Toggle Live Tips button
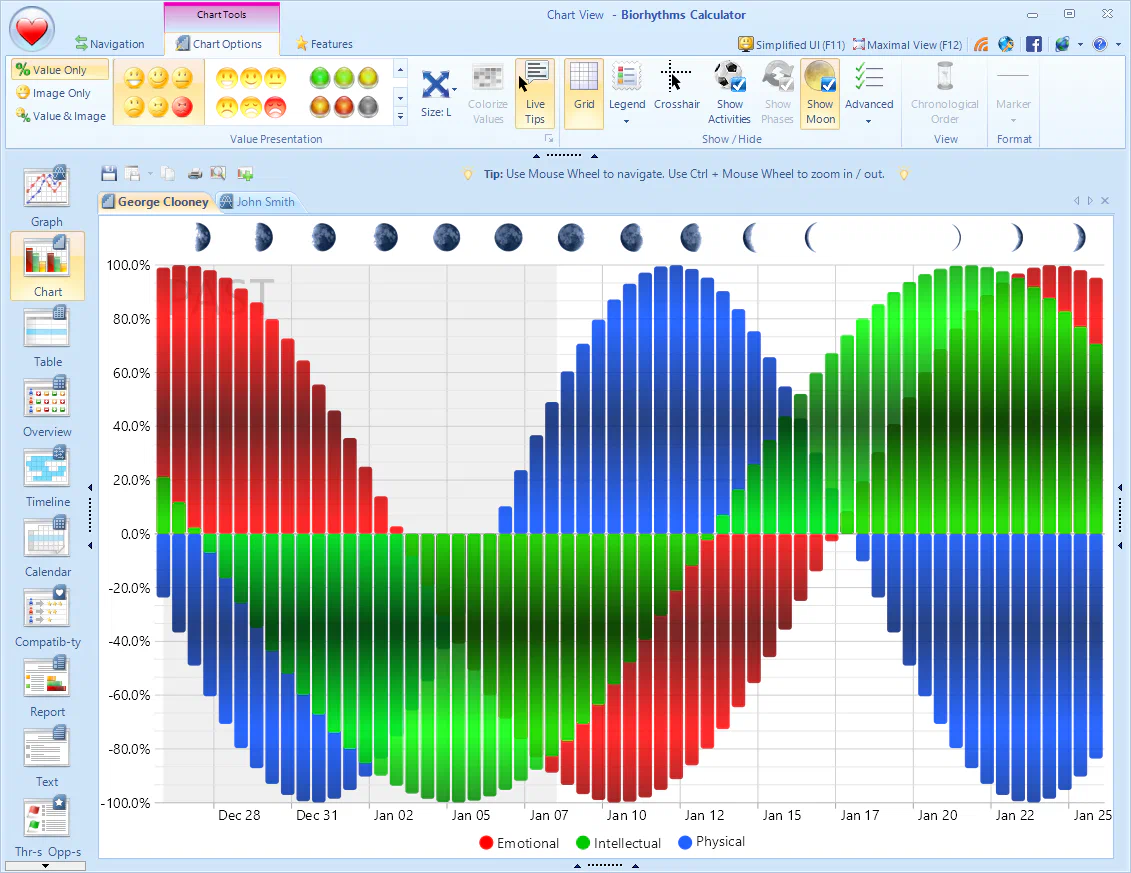Screen dimensions: 1131x873 point(535,93)
